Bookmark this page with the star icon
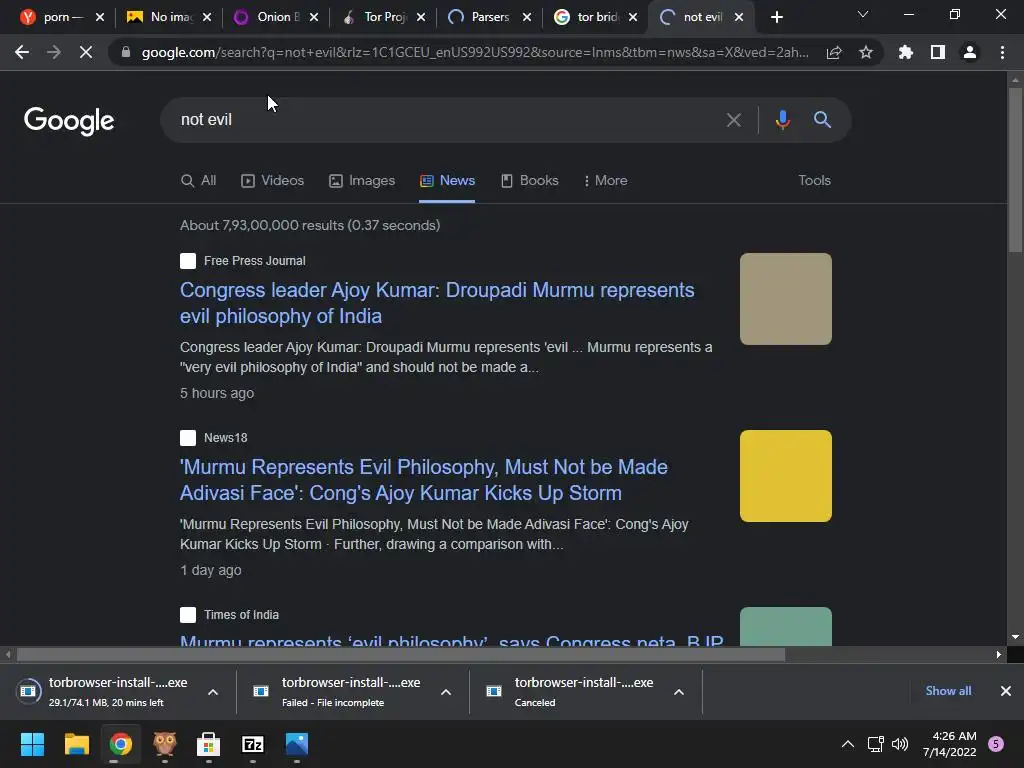The image size is (1024, 768). coord(866,52)
